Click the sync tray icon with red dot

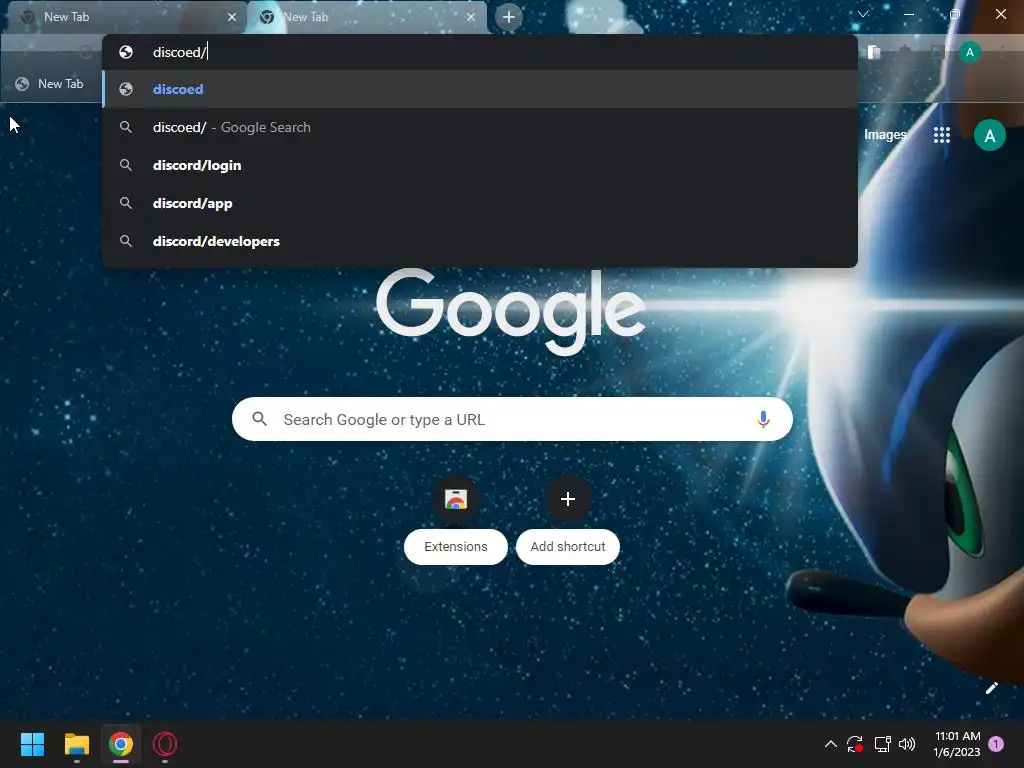pyautogui.click(x=855, y=744)
